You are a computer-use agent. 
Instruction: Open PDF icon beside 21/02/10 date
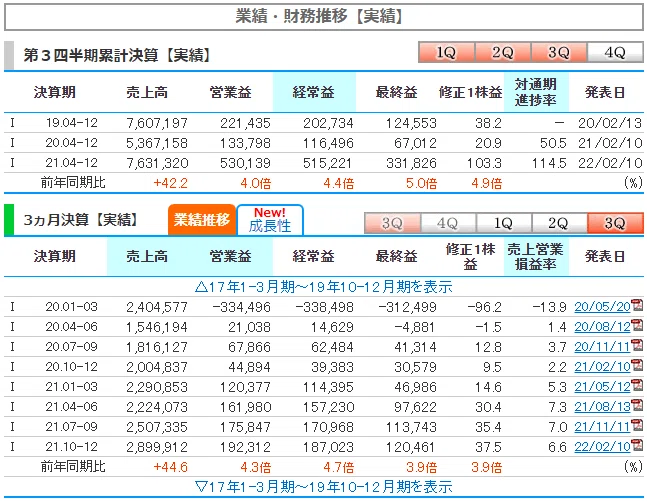[637, 365]
